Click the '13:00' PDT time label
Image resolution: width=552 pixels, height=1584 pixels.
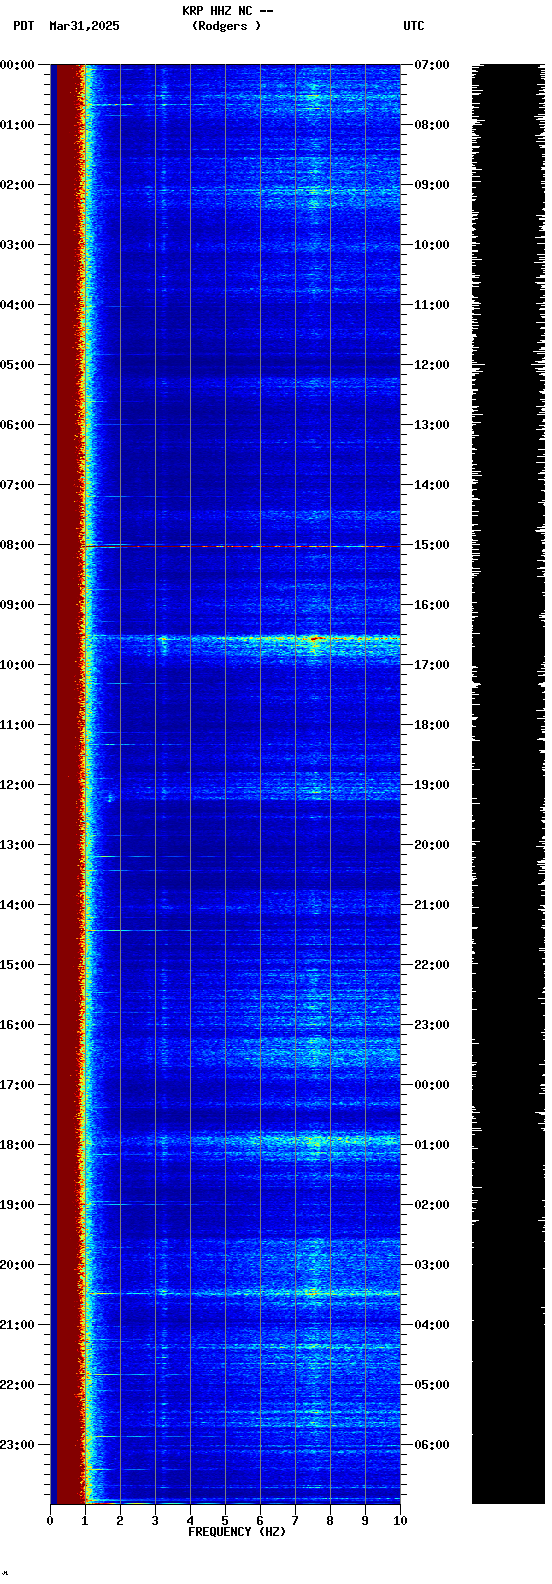coord(18,845)
